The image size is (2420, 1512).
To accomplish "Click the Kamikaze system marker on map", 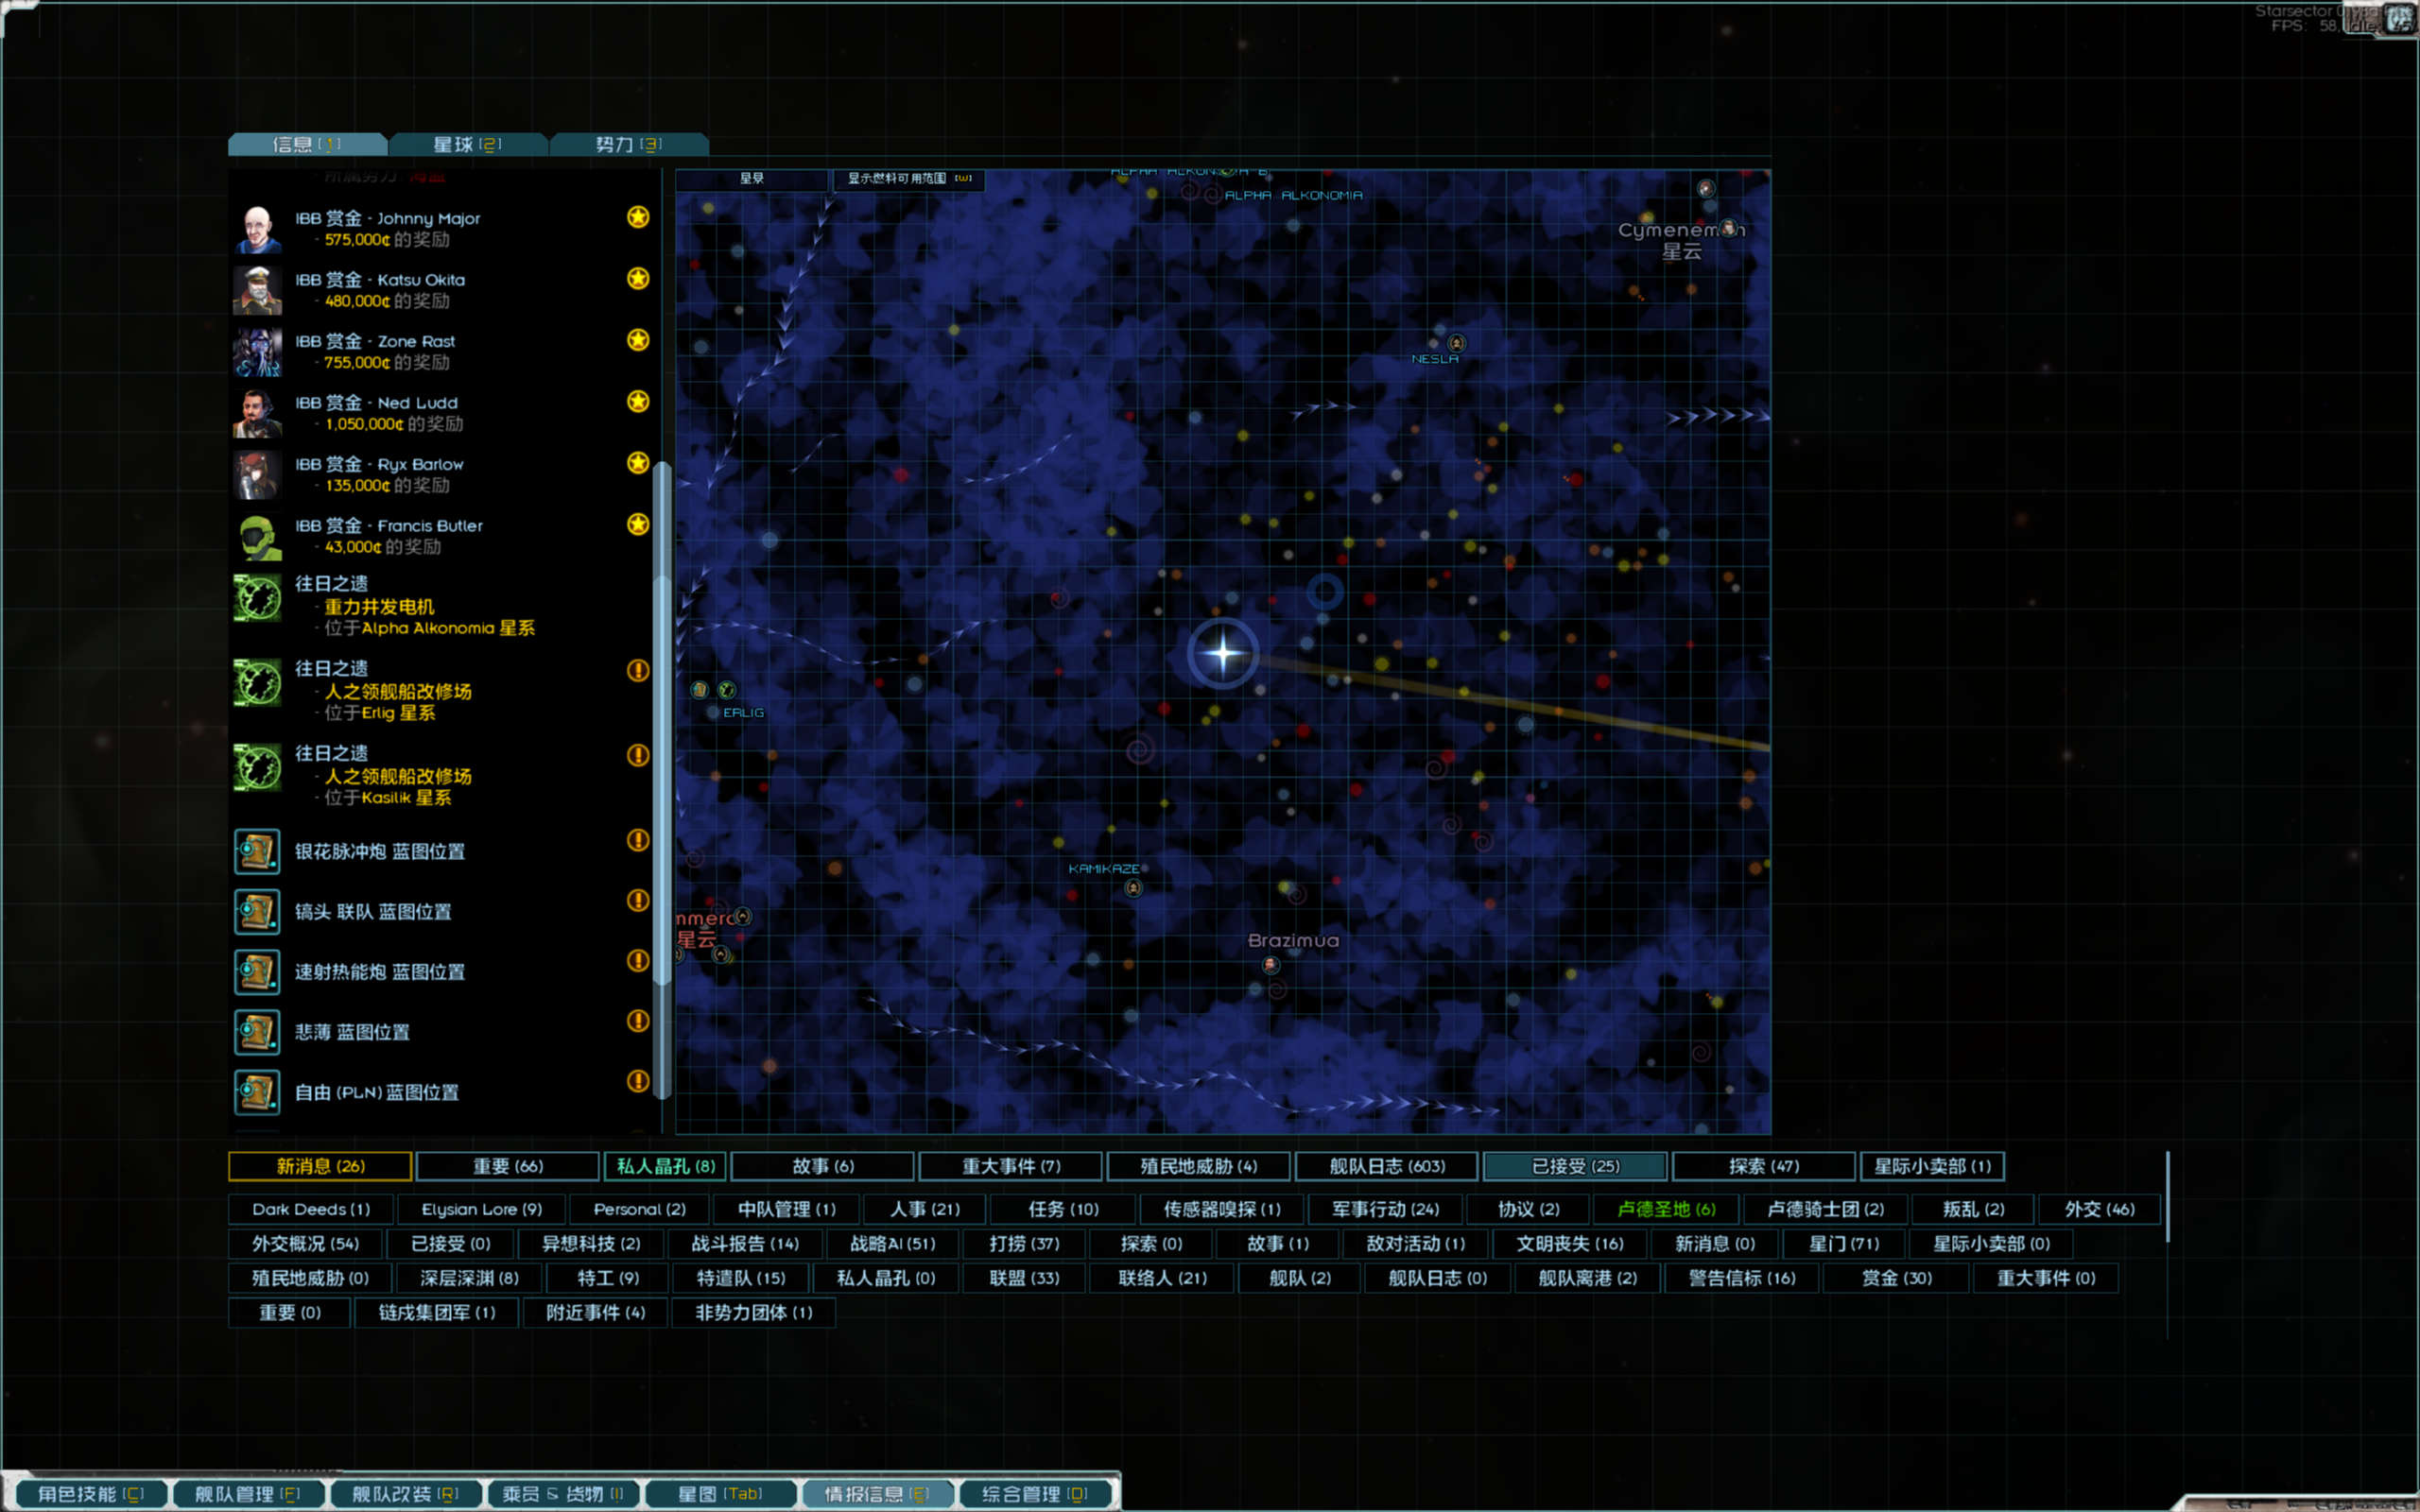I will click(x=1133, y=887).
